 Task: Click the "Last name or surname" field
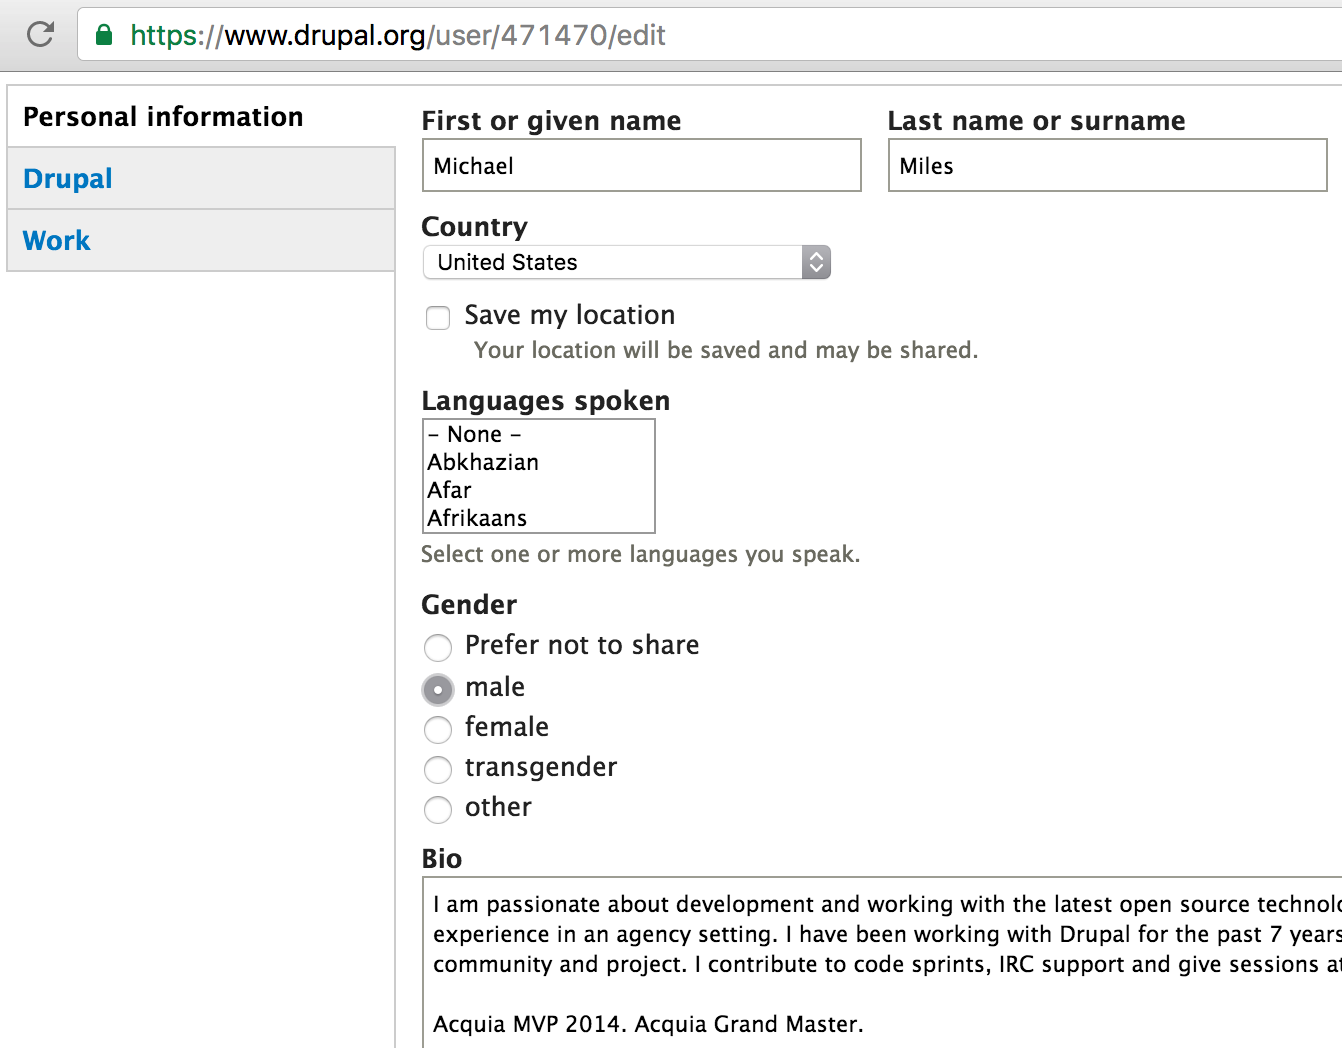1106,165
